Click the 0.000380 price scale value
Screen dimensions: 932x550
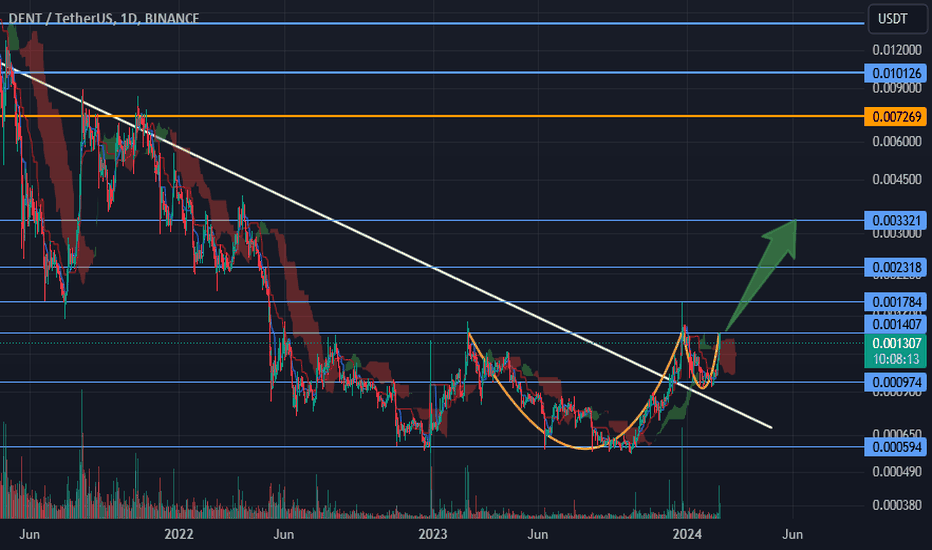(x=896, y=505)
